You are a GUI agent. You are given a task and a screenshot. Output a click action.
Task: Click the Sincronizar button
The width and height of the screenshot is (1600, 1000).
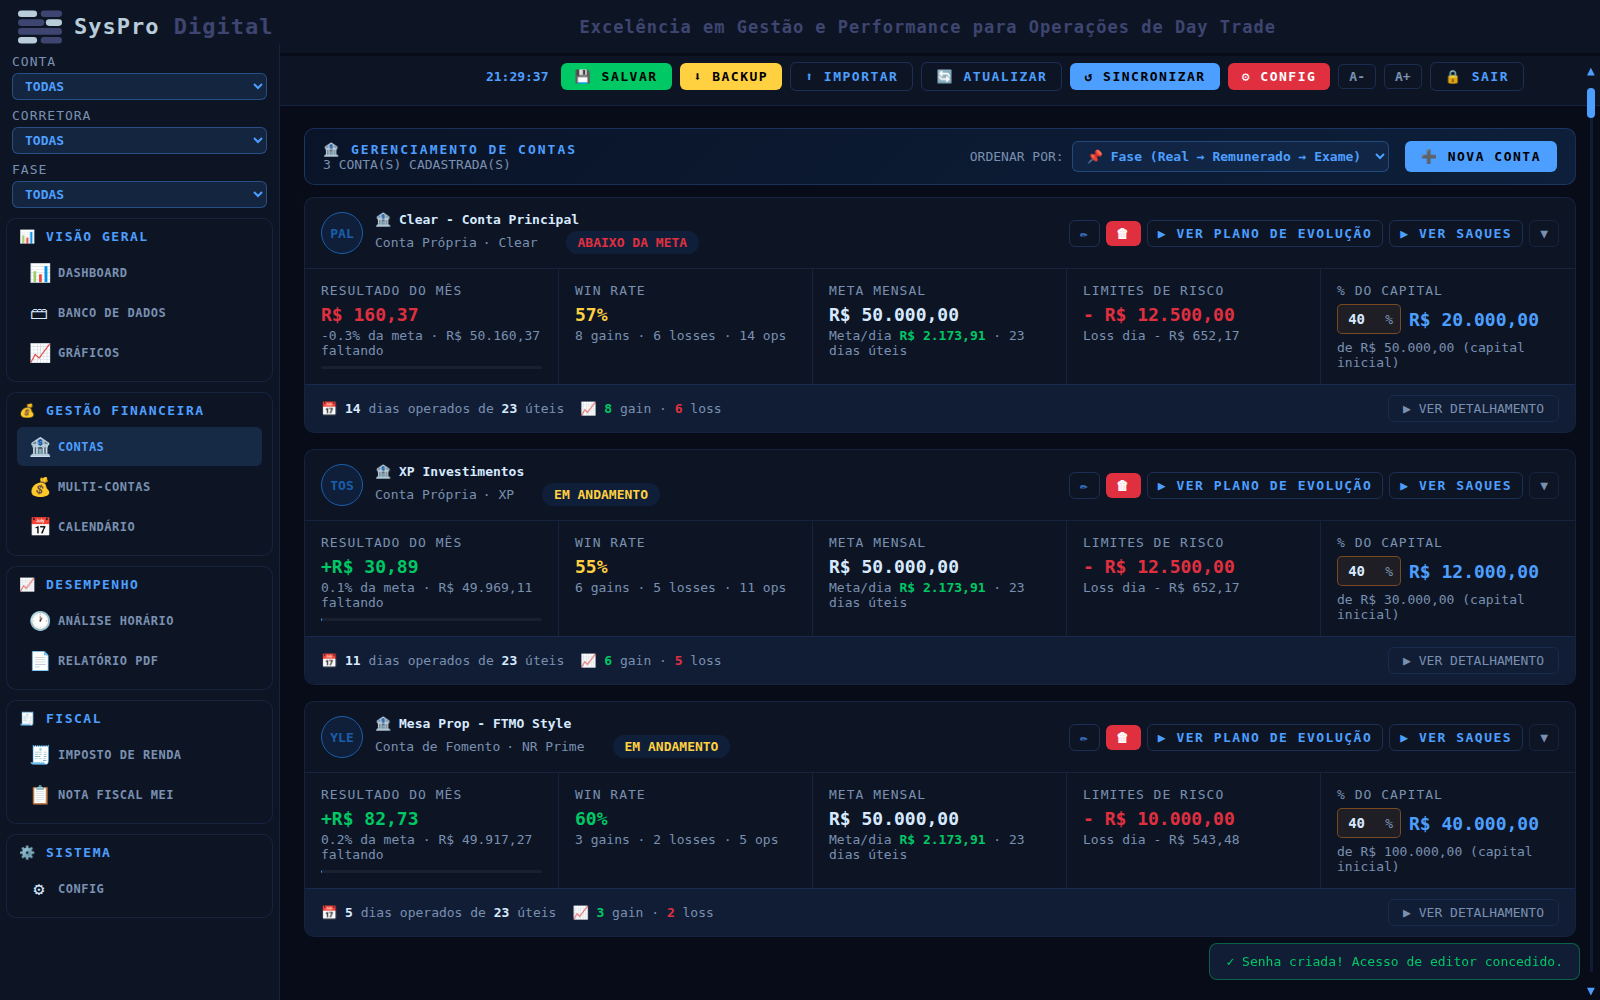[1145, 77]
